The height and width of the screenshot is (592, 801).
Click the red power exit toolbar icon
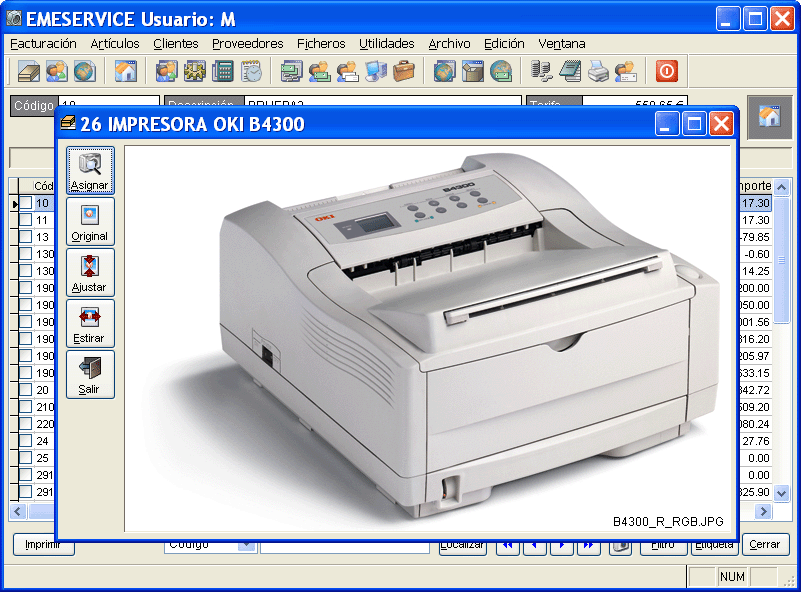[667, 71]
